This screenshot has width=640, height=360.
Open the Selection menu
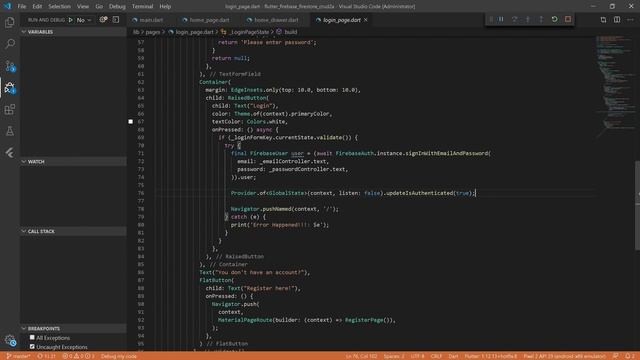tap(59, 6)
